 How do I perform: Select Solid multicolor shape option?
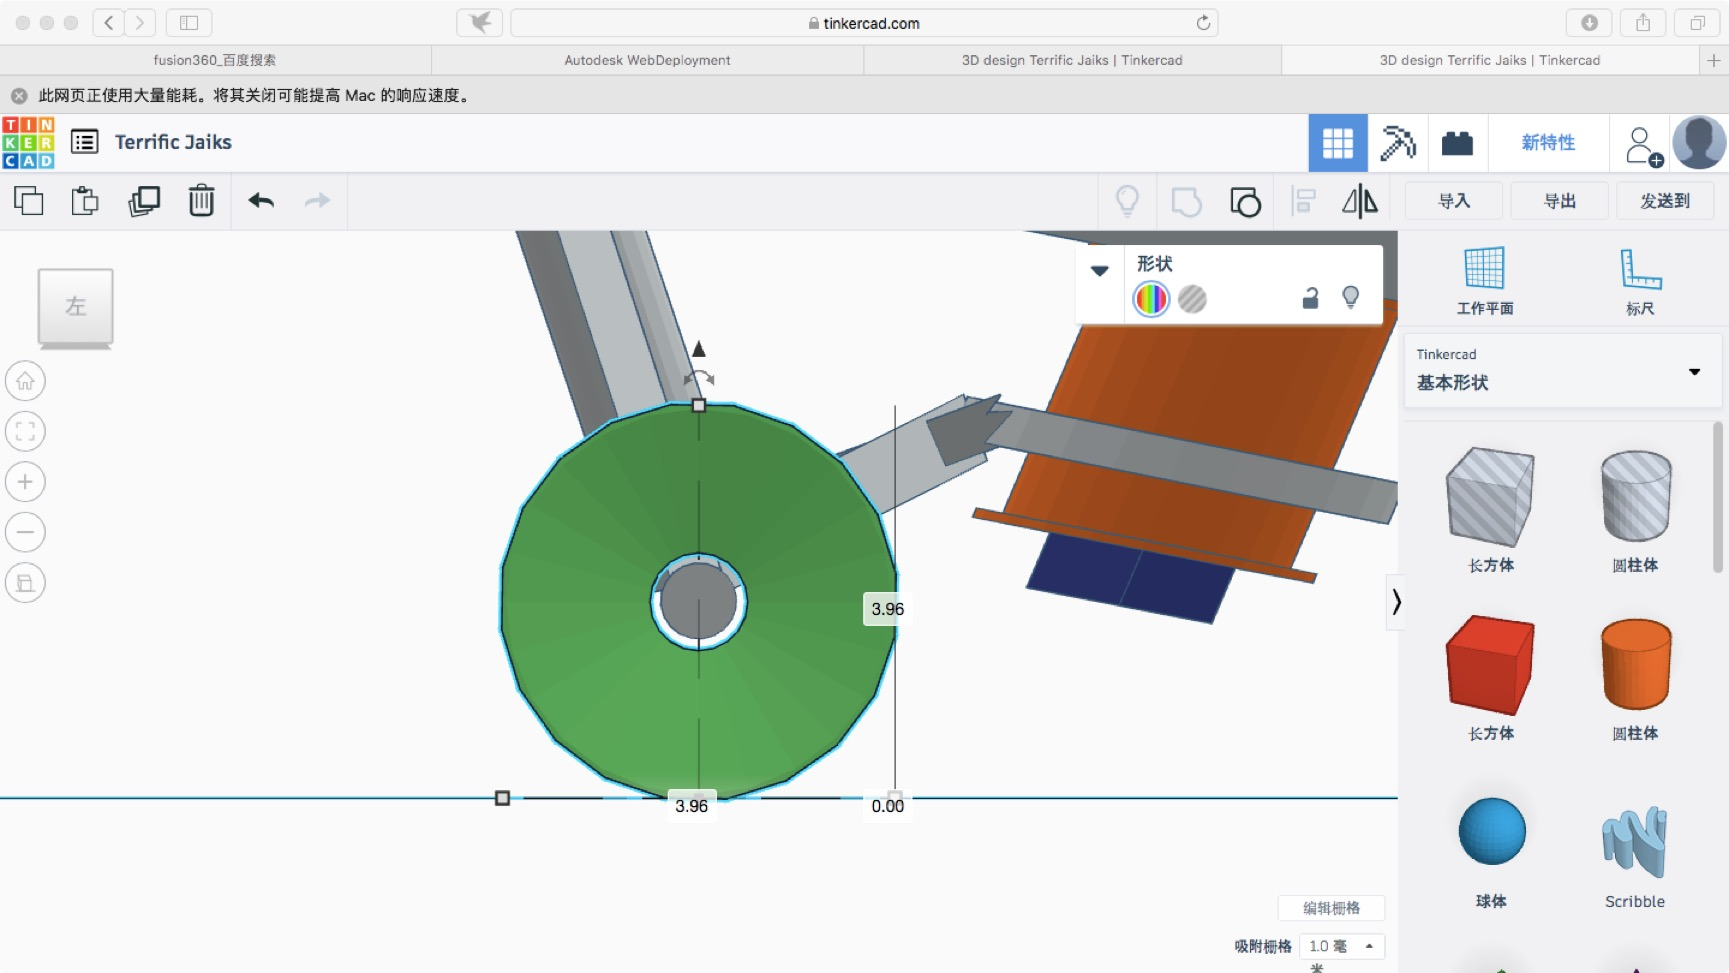click(x=1151, y=299)
